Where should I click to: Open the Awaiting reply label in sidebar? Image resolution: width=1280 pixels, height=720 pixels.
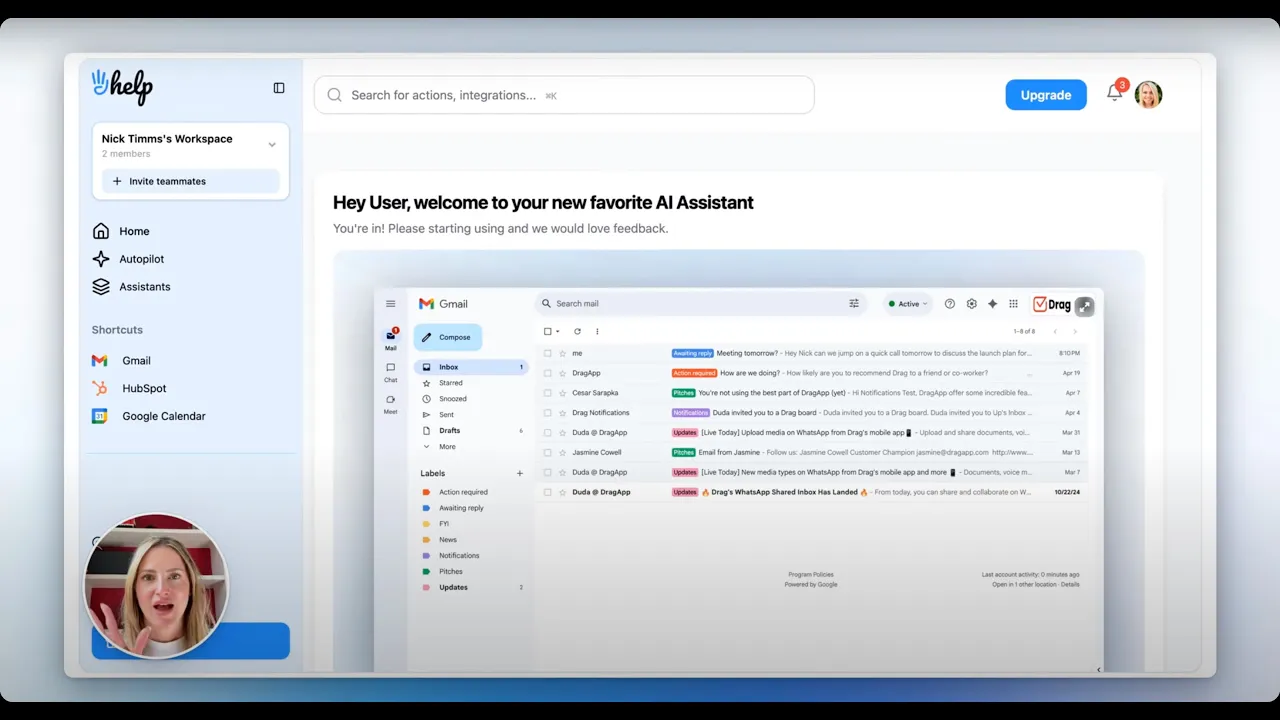coord(461,508)
